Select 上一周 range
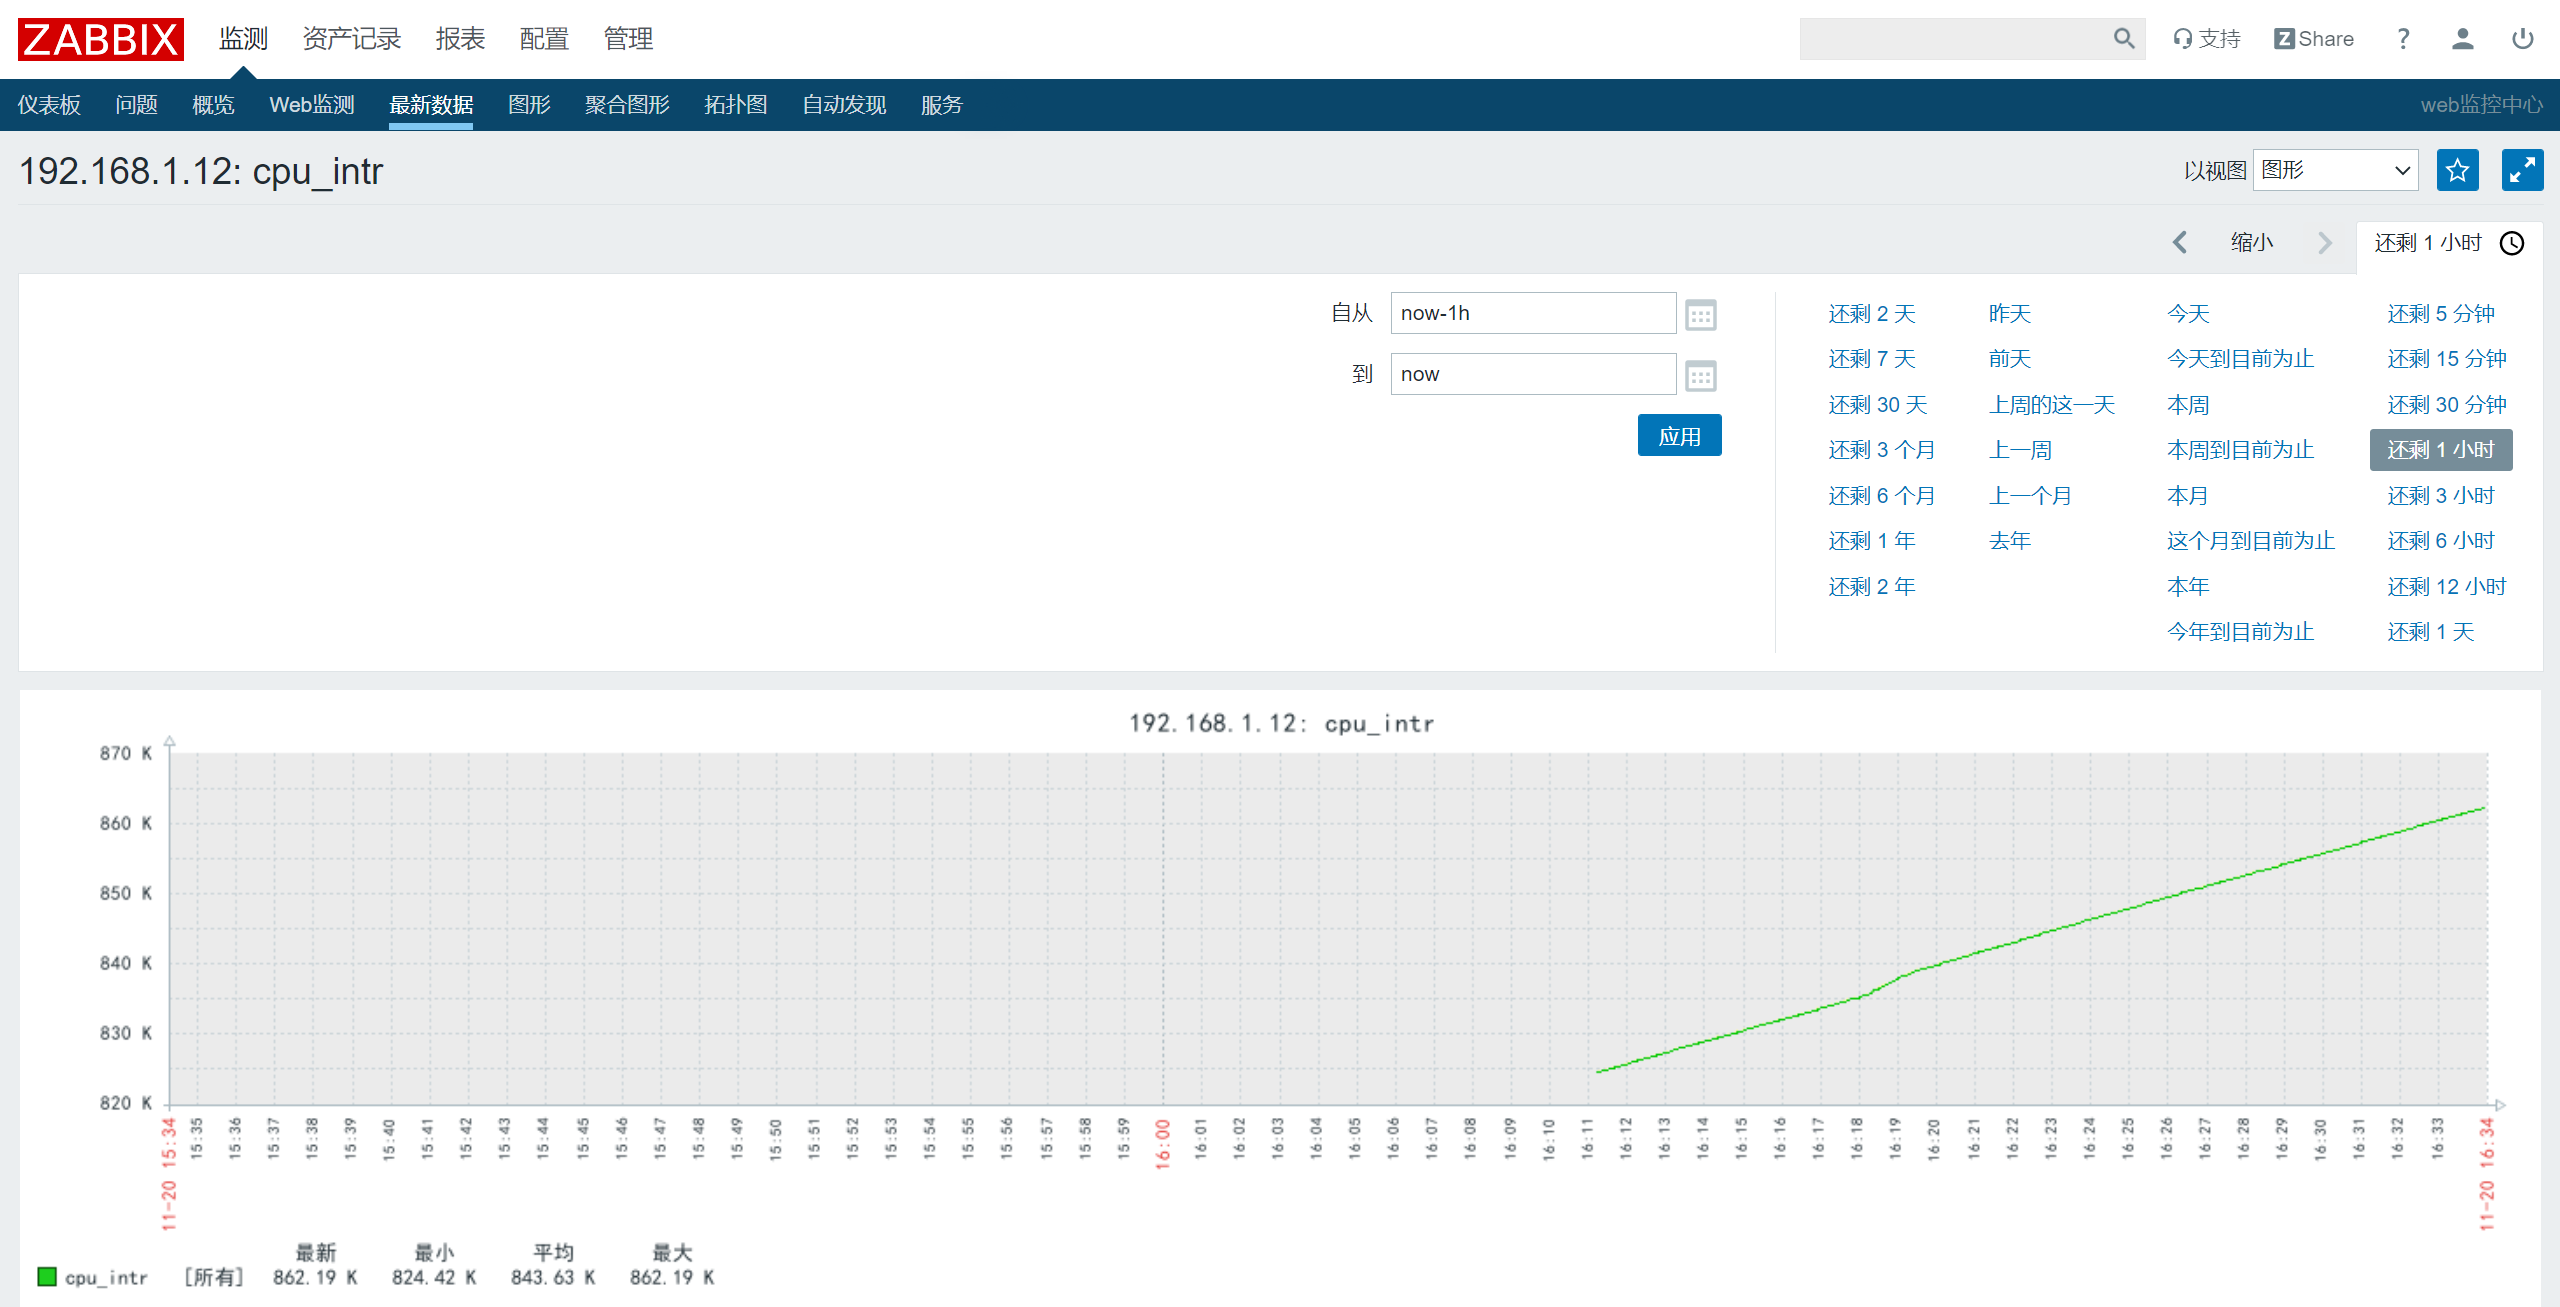Image resolution: width=2560 pixels, height=1307 pixels. [2020, 450]
